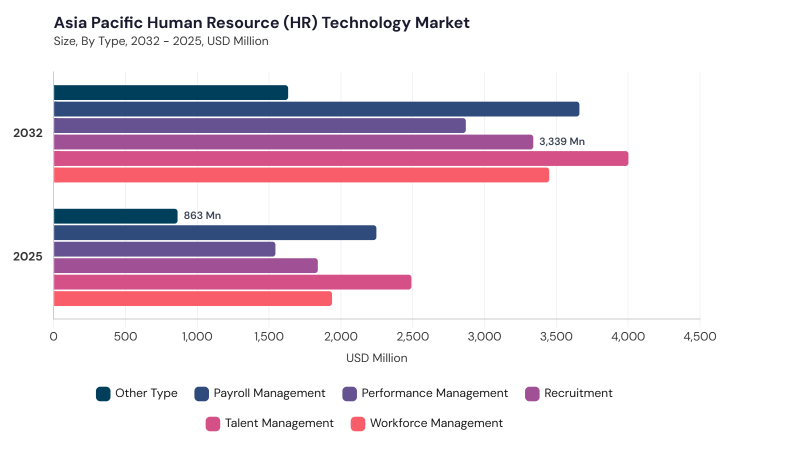Click the '863 Mn' data label
Screen dimensions: 800x450
coord(202,216)
